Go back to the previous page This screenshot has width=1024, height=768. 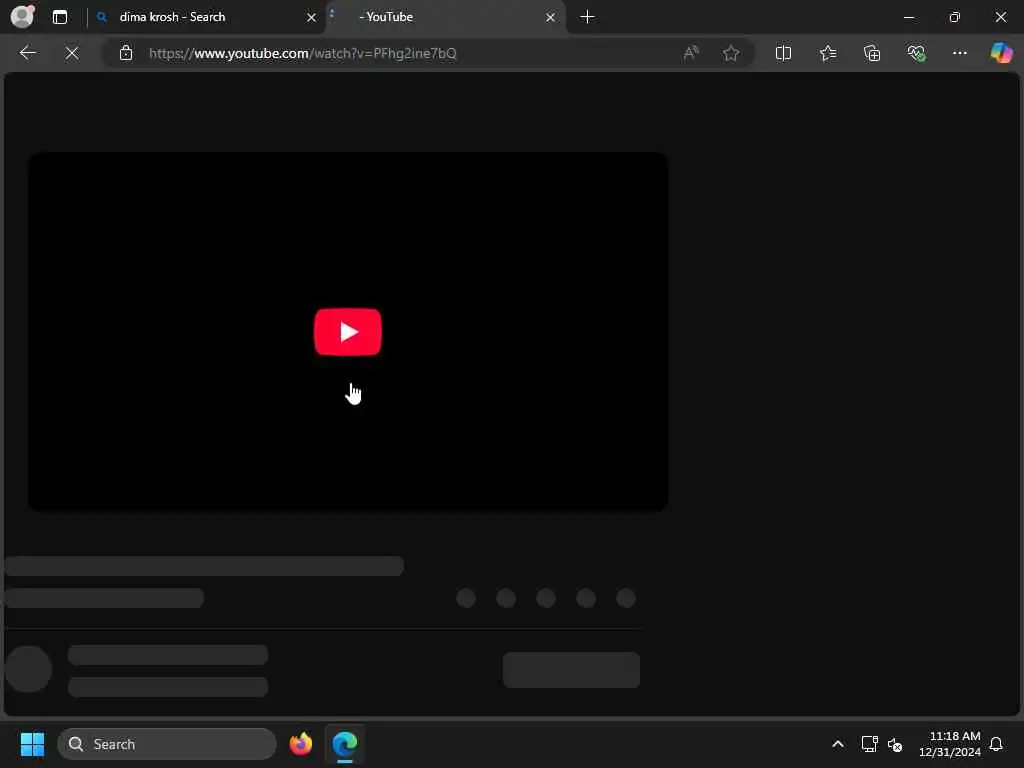[28, 53]
